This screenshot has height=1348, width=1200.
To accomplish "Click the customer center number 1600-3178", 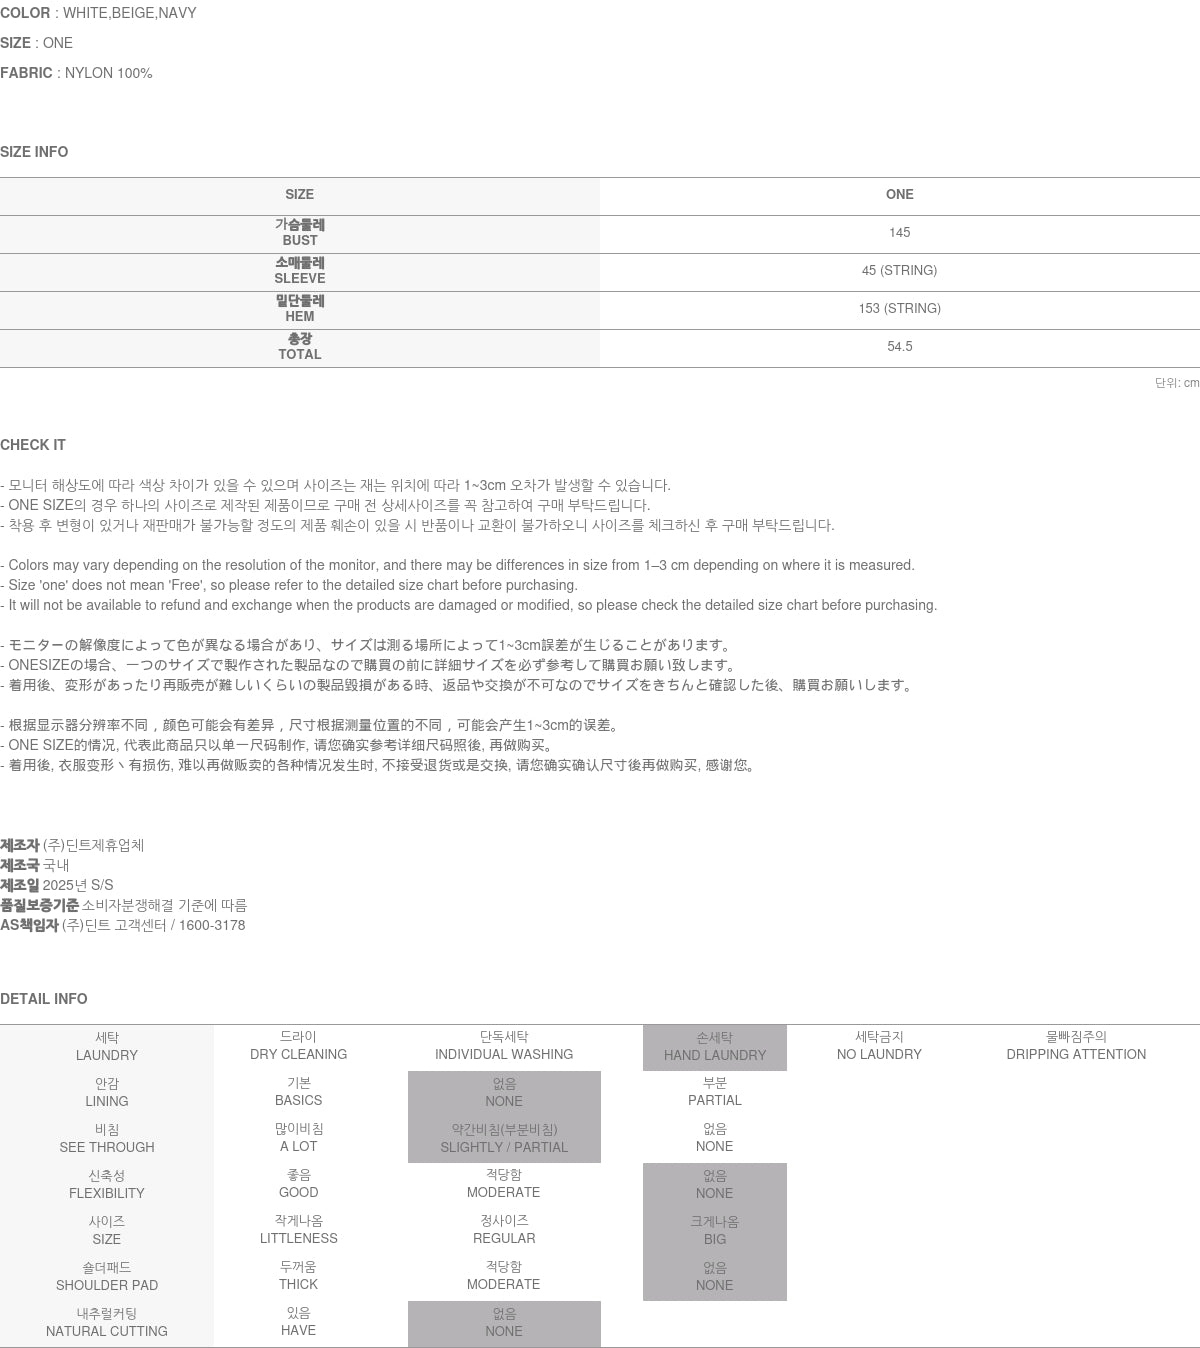I will coord(212,925).
